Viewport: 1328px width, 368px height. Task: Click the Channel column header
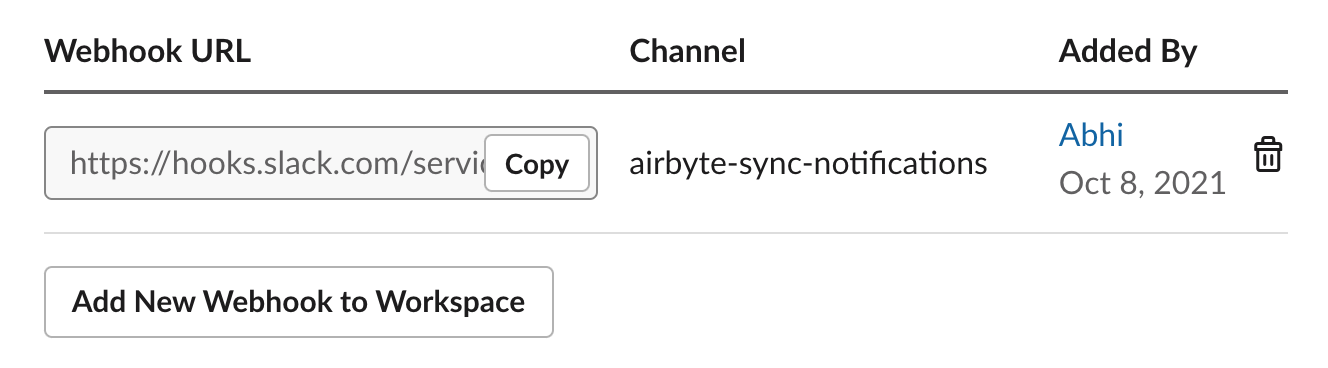(688, 52)
